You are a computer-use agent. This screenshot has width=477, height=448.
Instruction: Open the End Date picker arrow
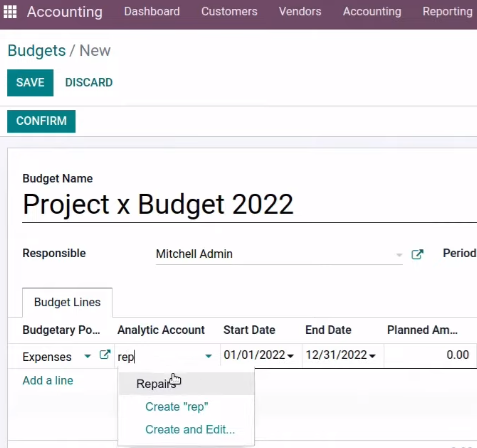pyautogui.click(x=373, y=356)
